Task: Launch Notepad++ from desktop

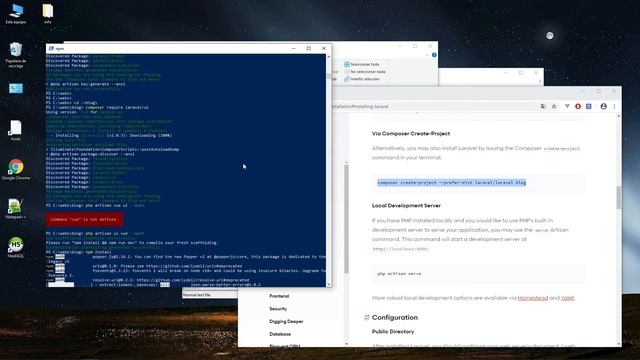Action: tap(16, 209)
